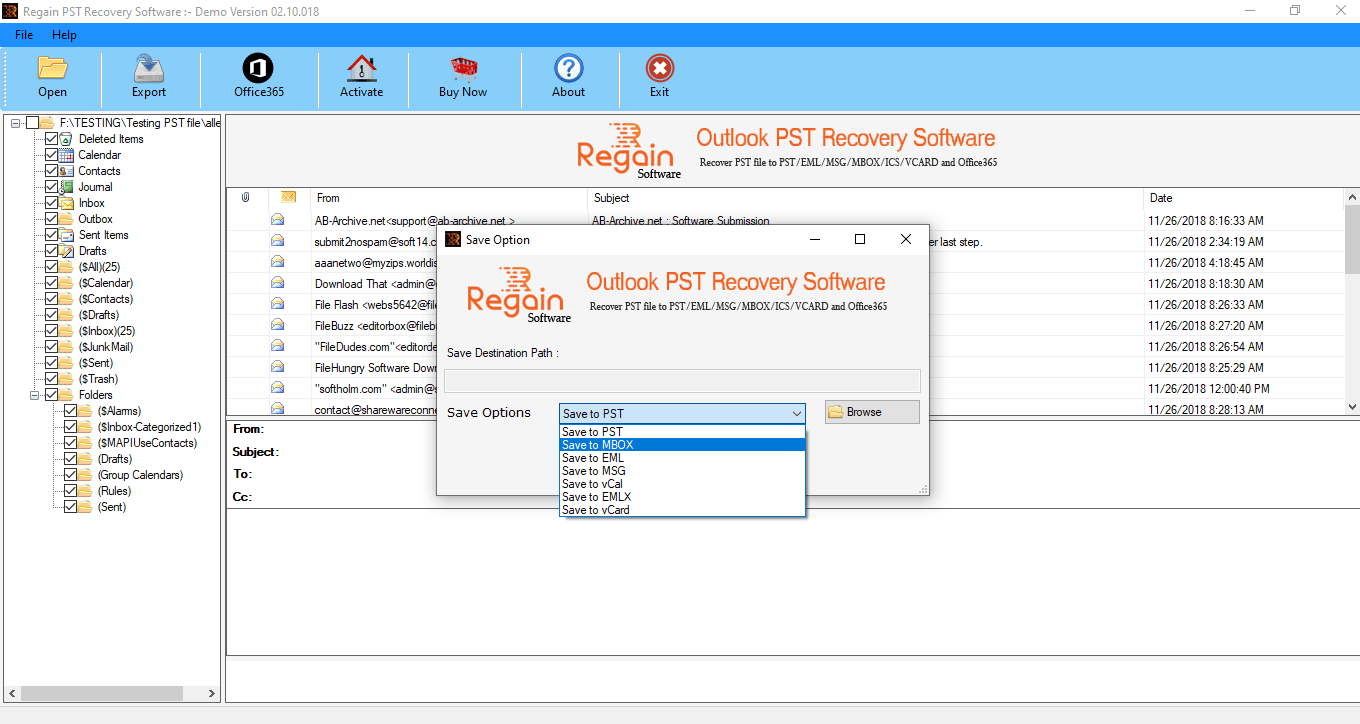Viewport: 1360px width, 724px height.
Task: Choose Save to EMLX option
Action: (682, 497)
